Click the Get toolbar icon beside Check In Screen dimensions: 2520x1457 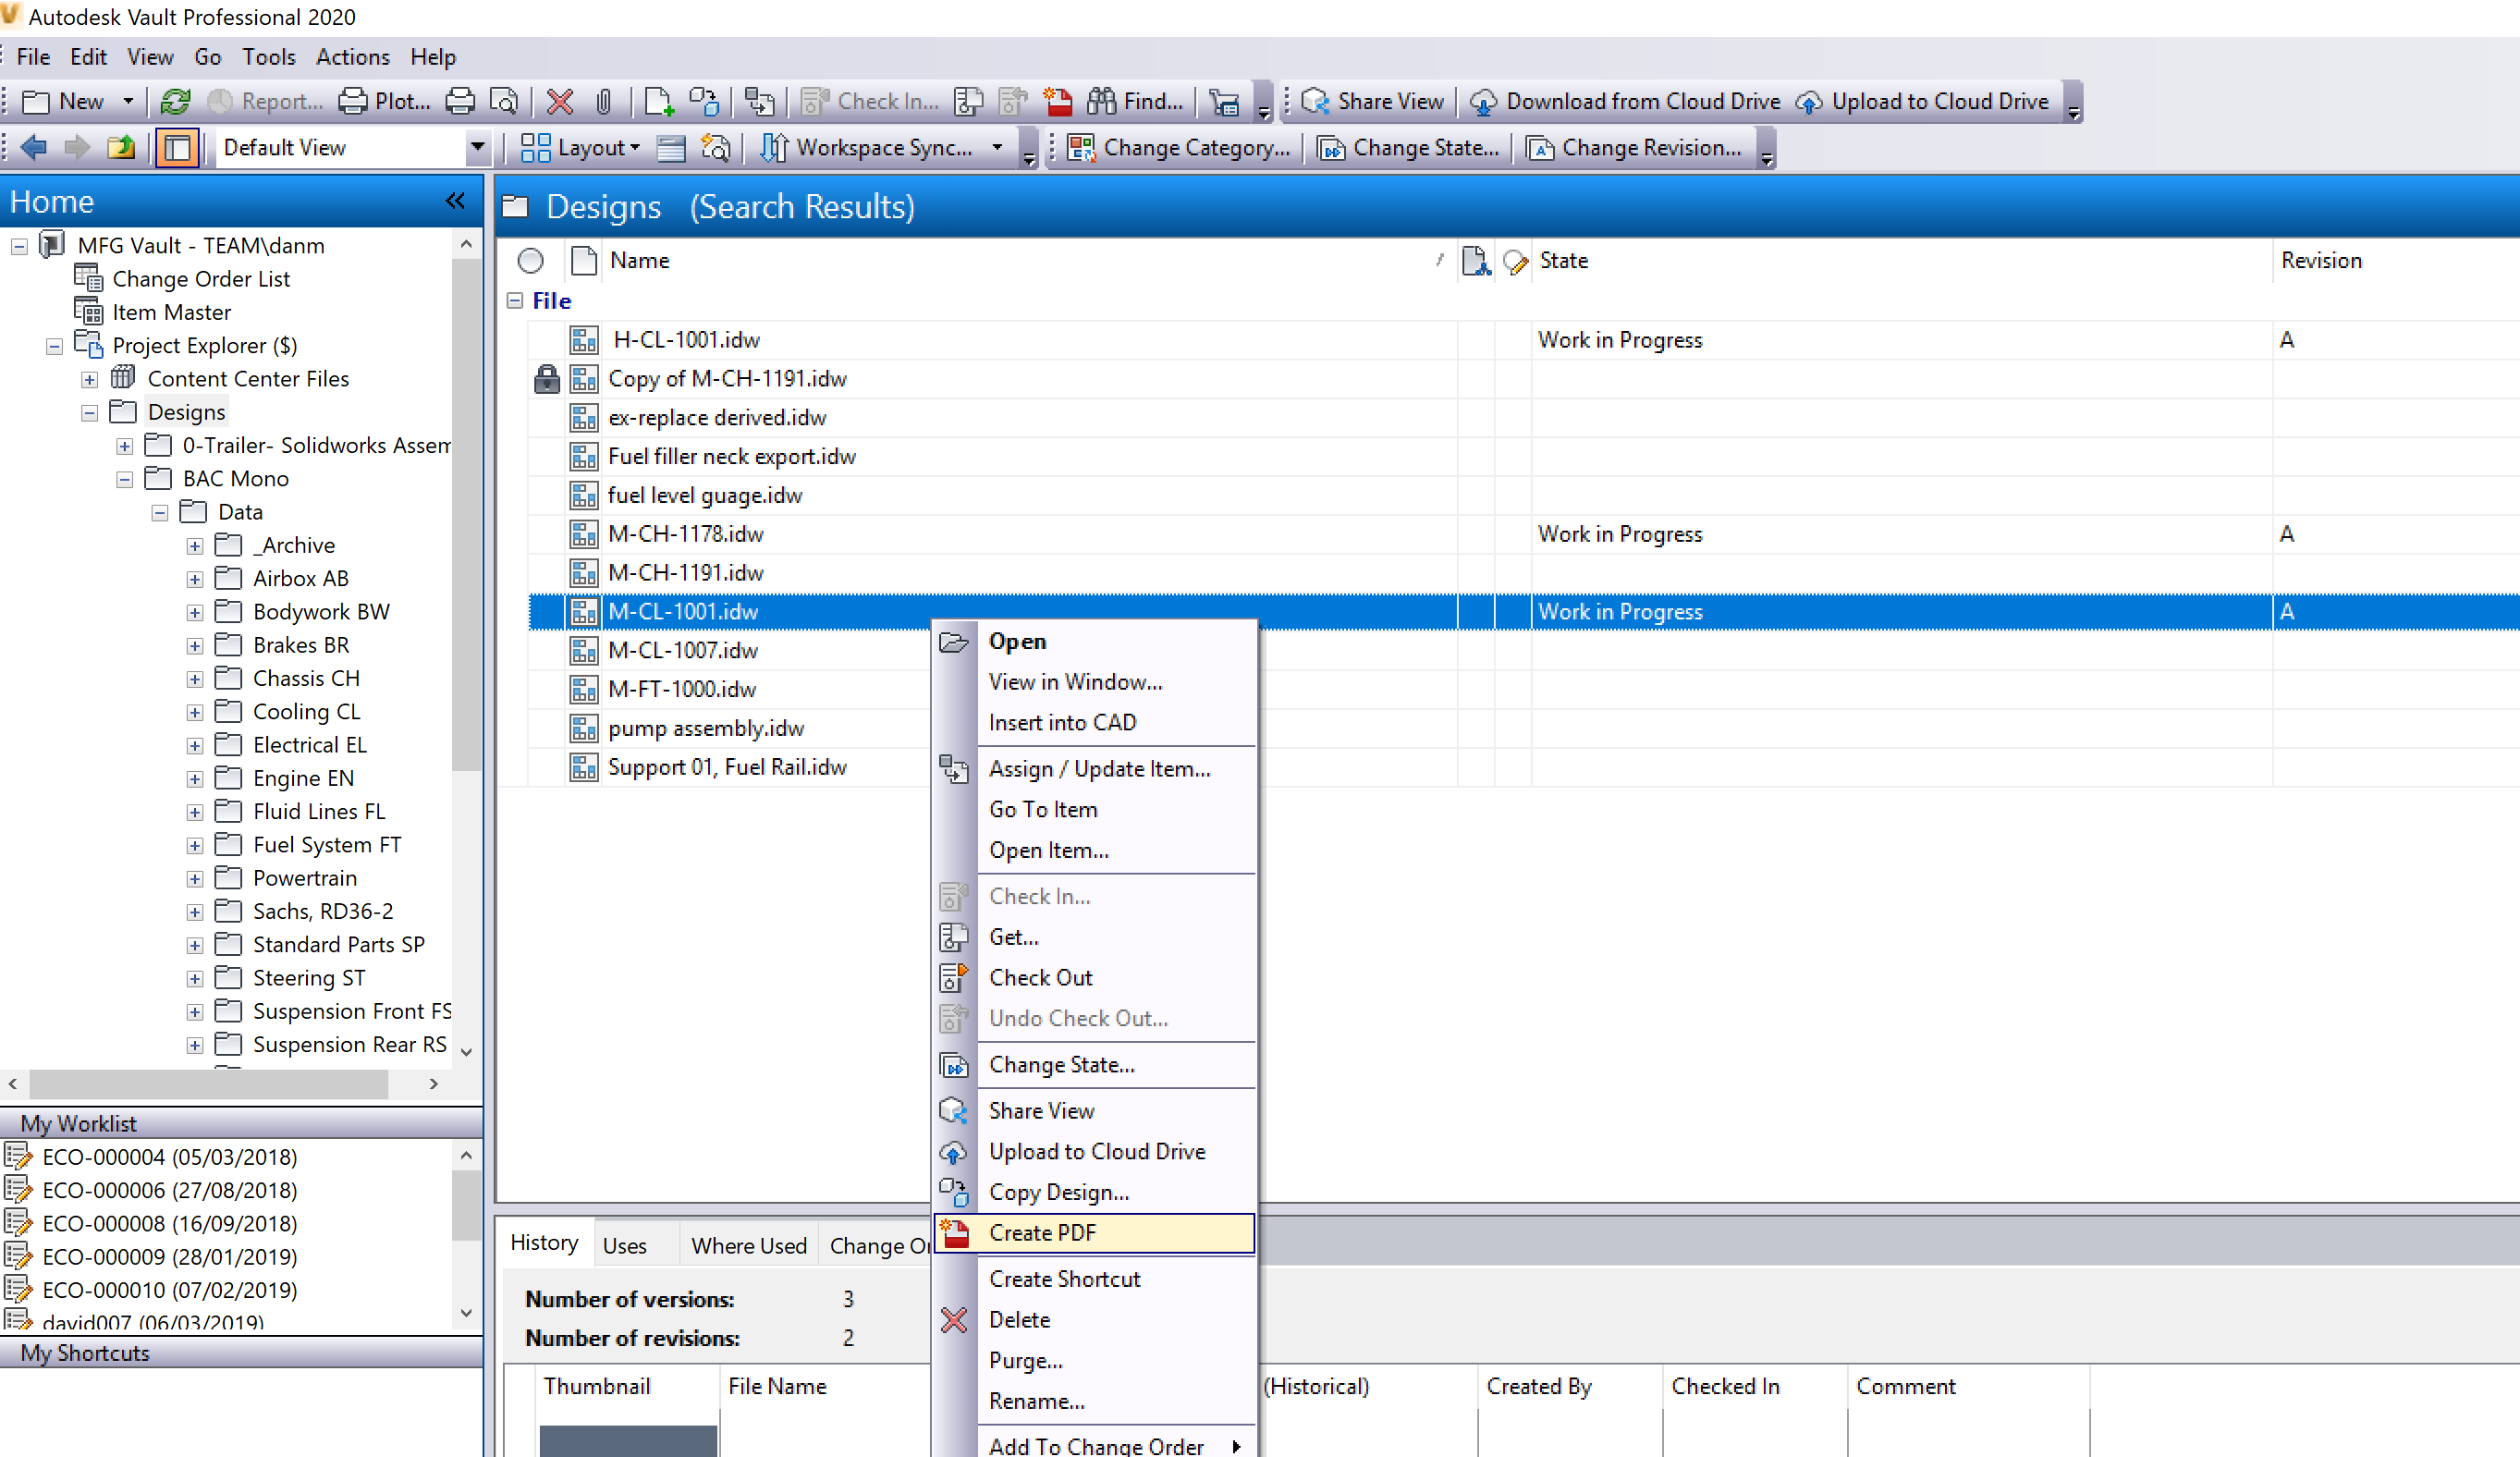tap(968, 101)
